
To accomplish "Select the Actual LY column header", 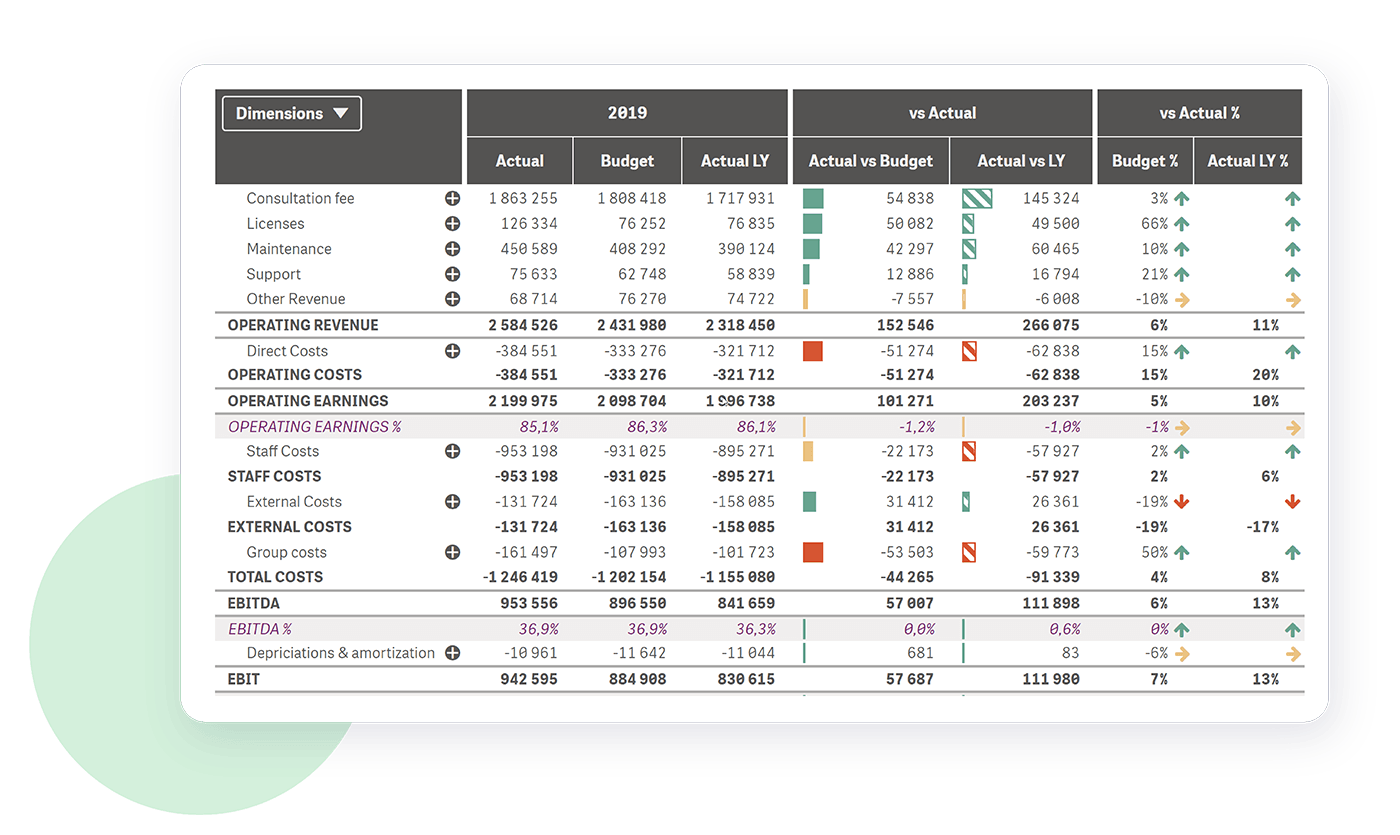I will (x=735, y=161).
